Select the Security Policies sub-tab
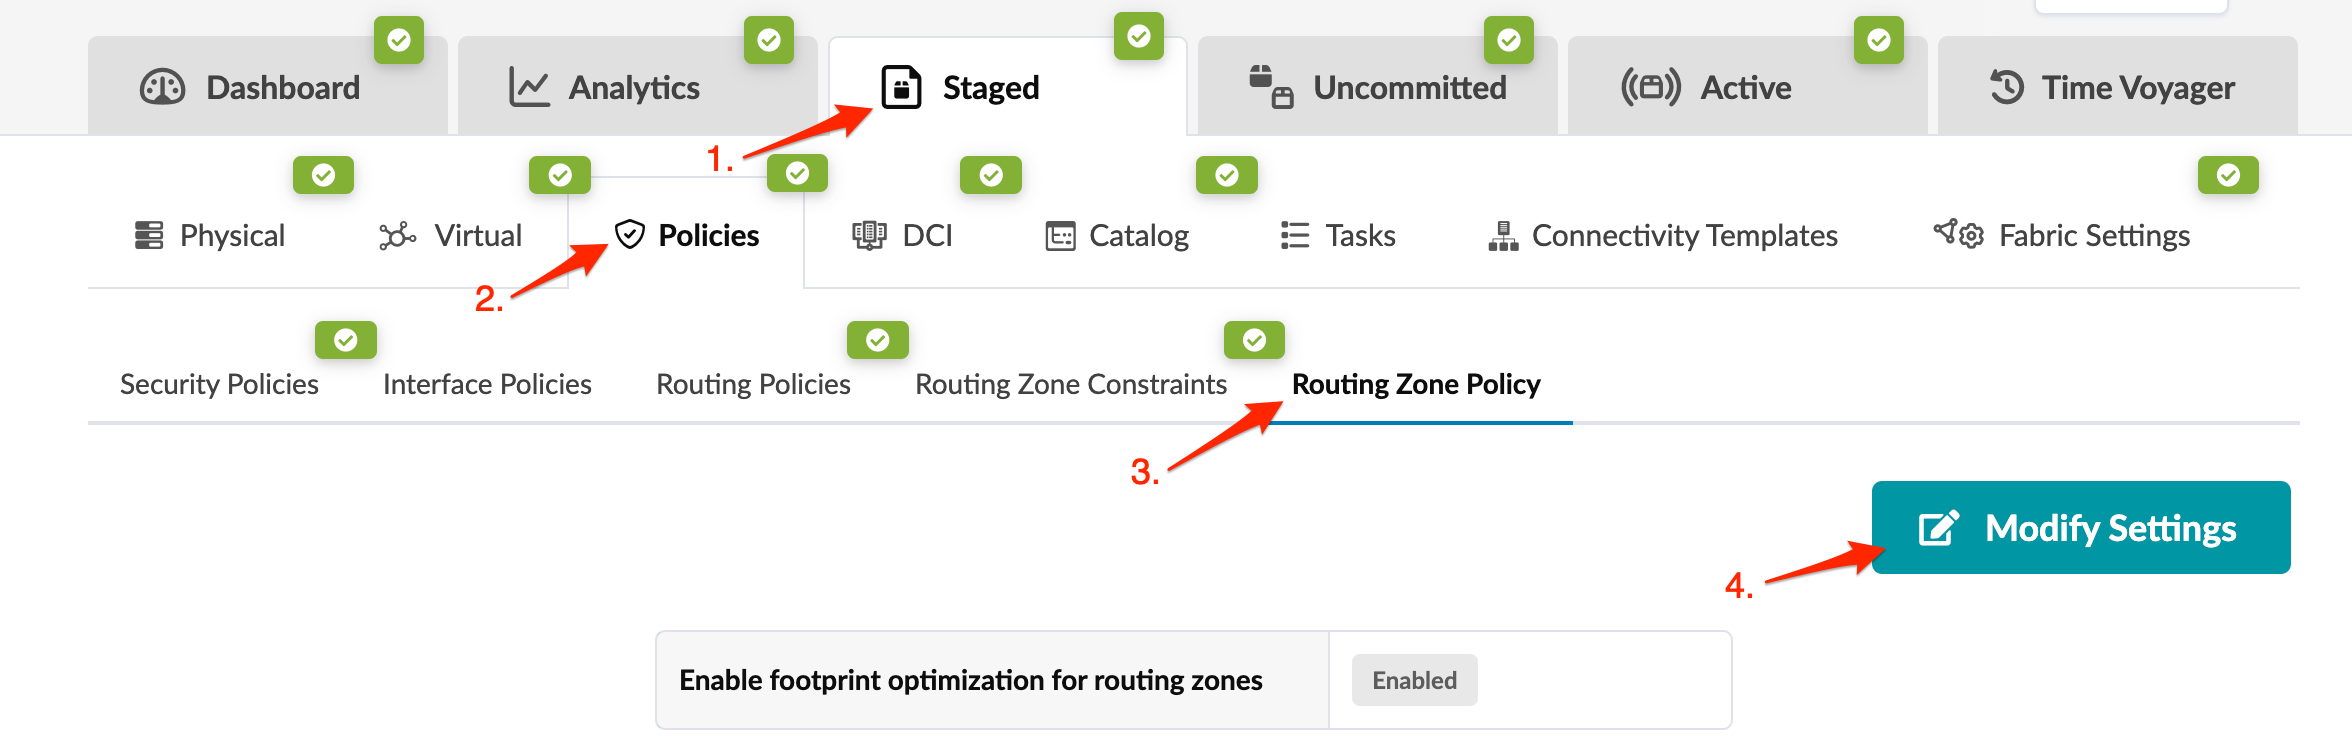The height and width of the screenshot is (744, 2352). [x=219, y=385]
